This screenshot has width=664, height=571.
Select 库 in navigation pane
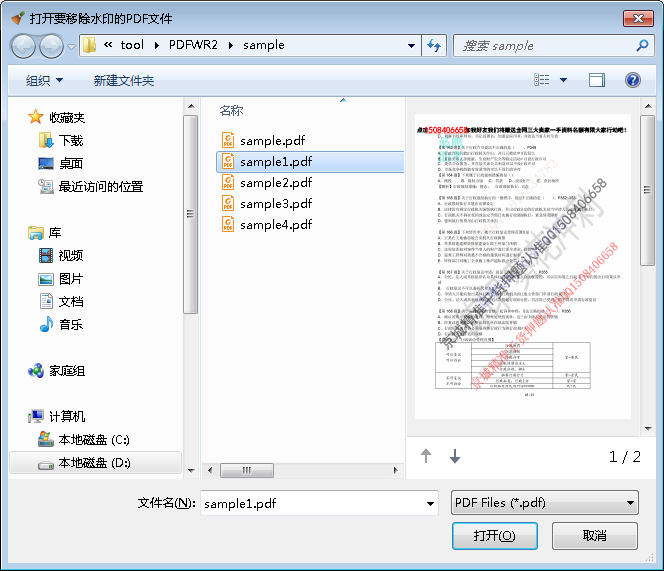point(55,233)
